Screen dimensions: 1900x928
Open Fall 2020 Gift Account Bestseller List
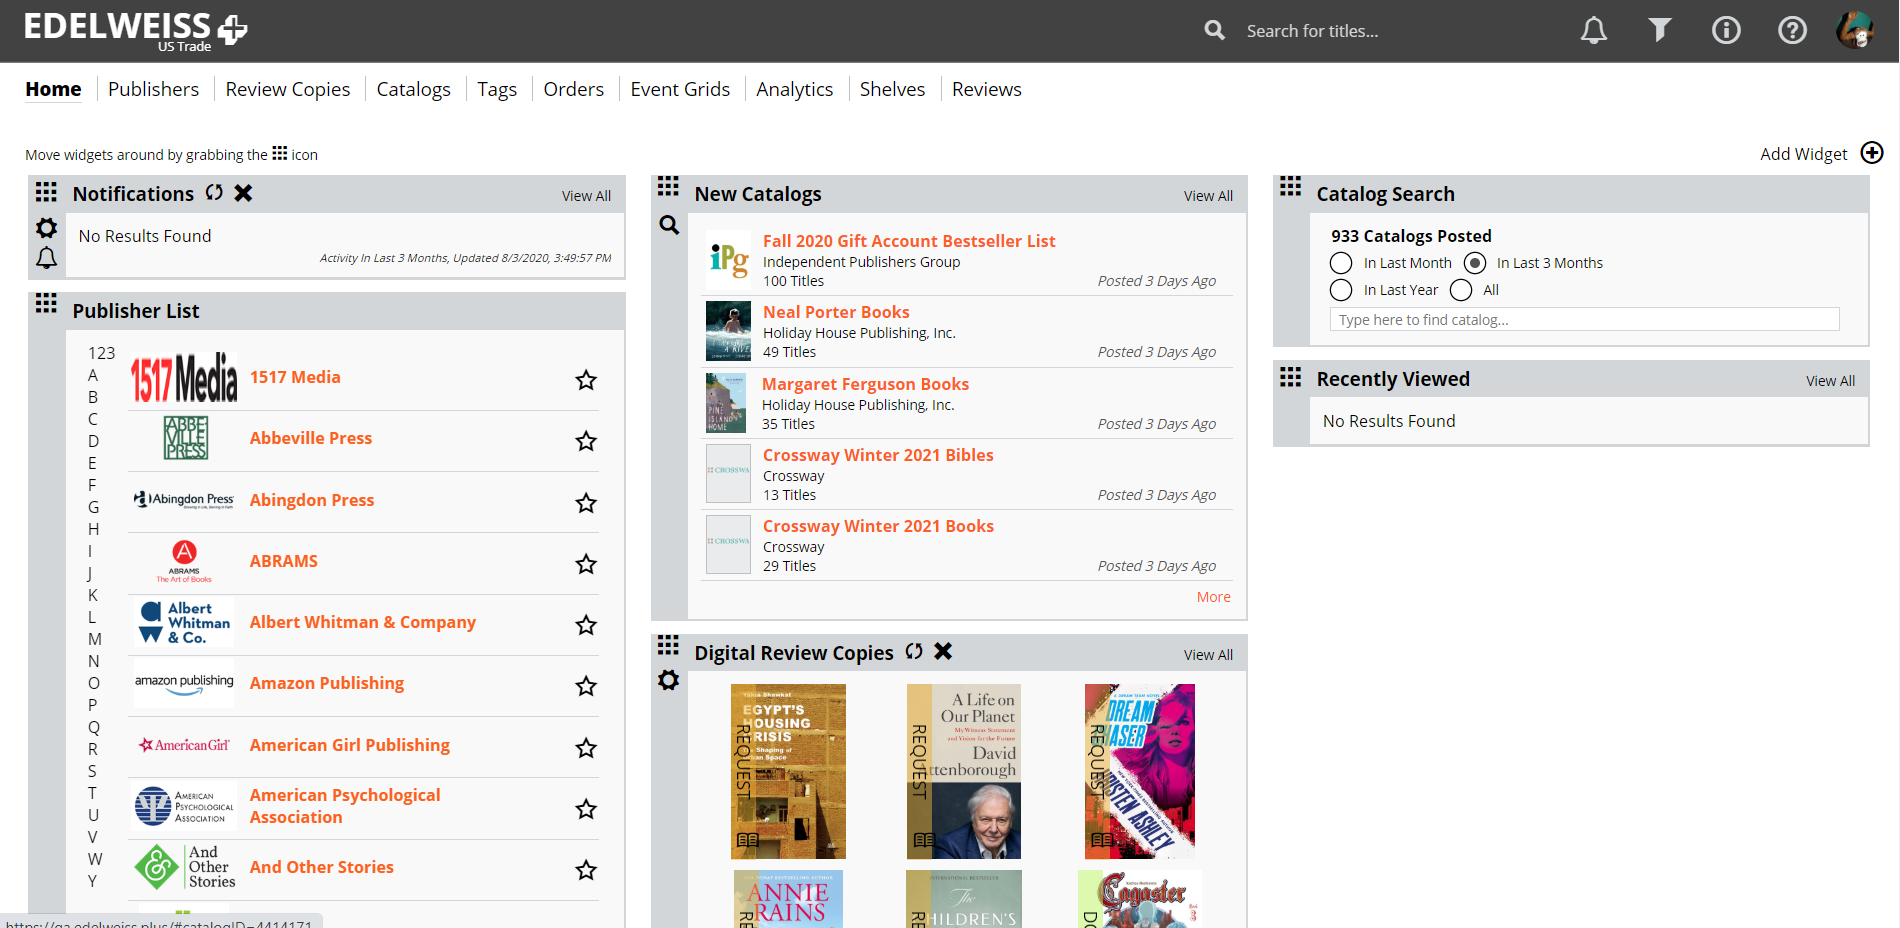pyautogui.click(x=909, y=241)
